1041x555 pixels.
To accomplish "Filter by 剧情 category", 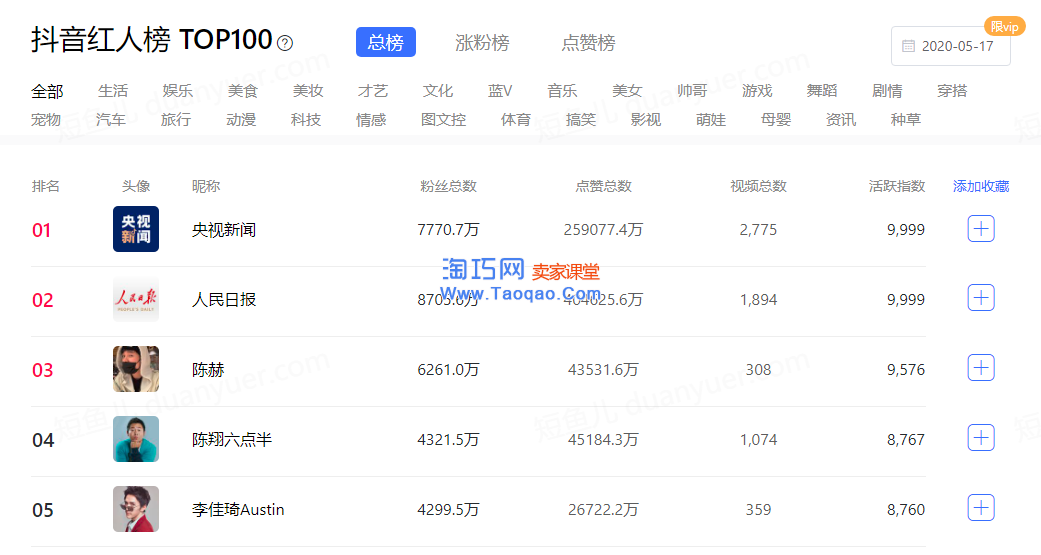I will pos(888,91).
